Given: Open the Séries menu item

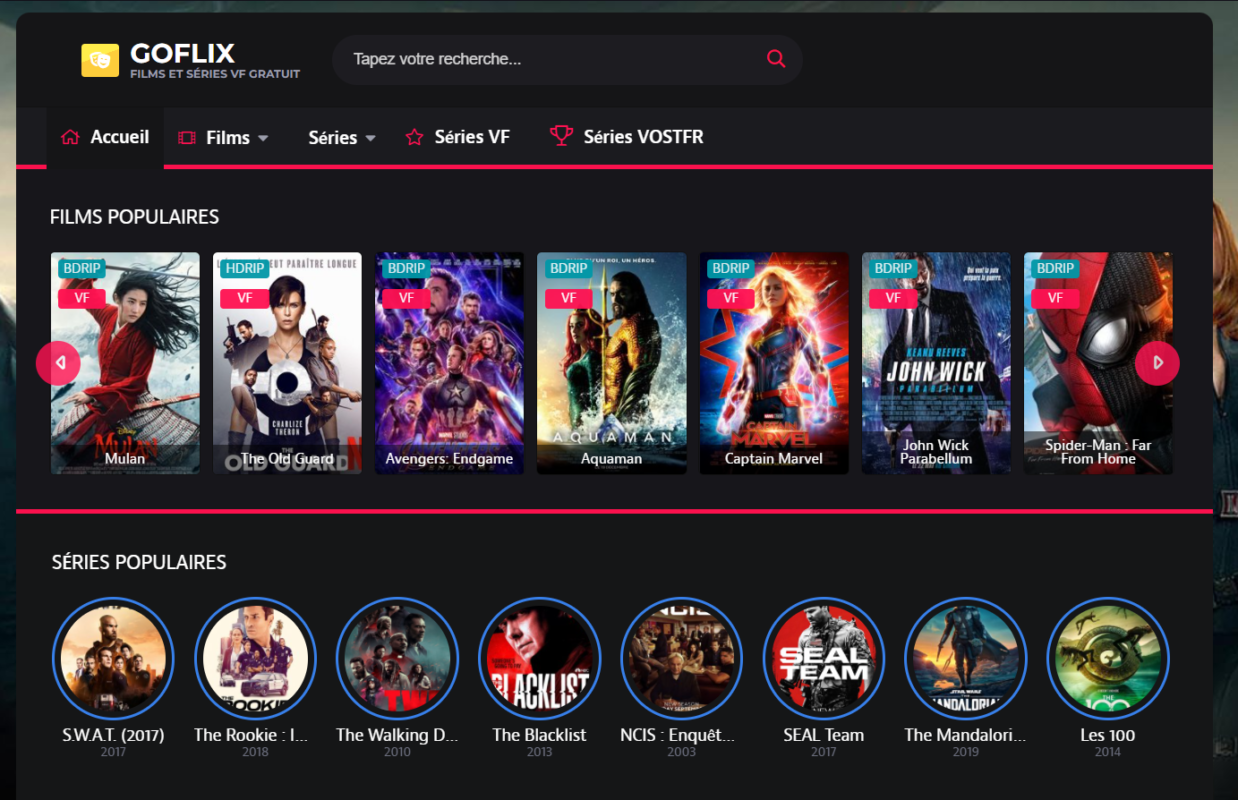Looking at the screenshot, I should (x=333, y=138).
